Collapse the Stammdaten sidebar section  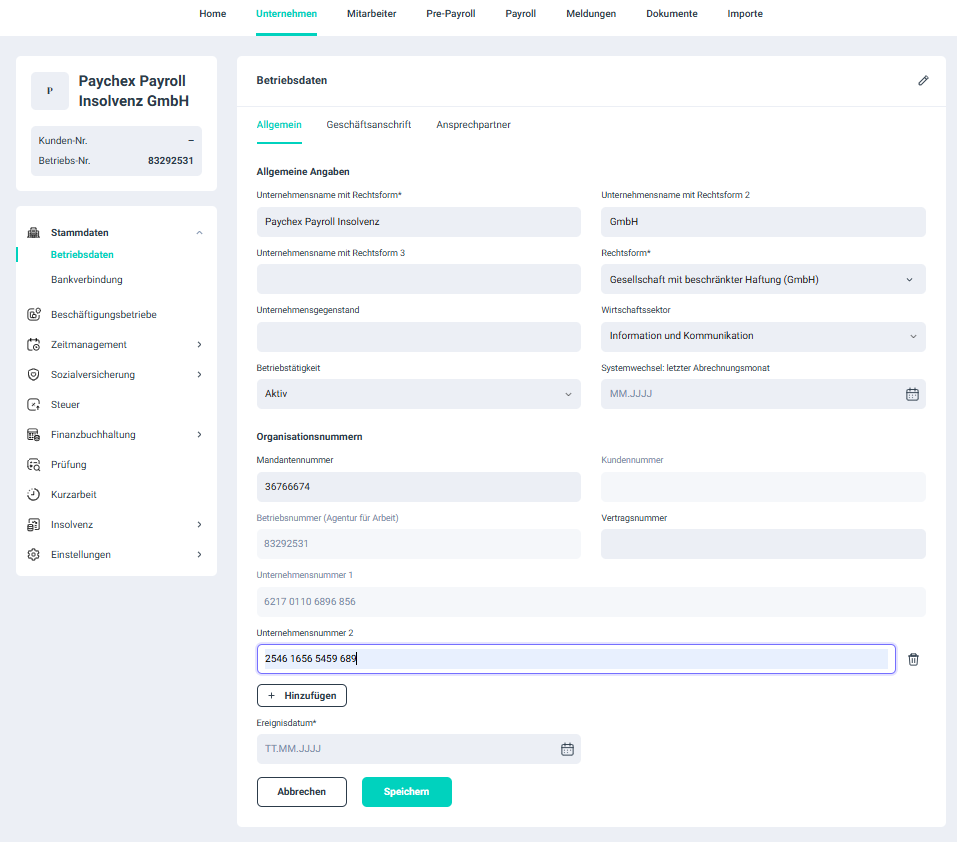point(199,233)
